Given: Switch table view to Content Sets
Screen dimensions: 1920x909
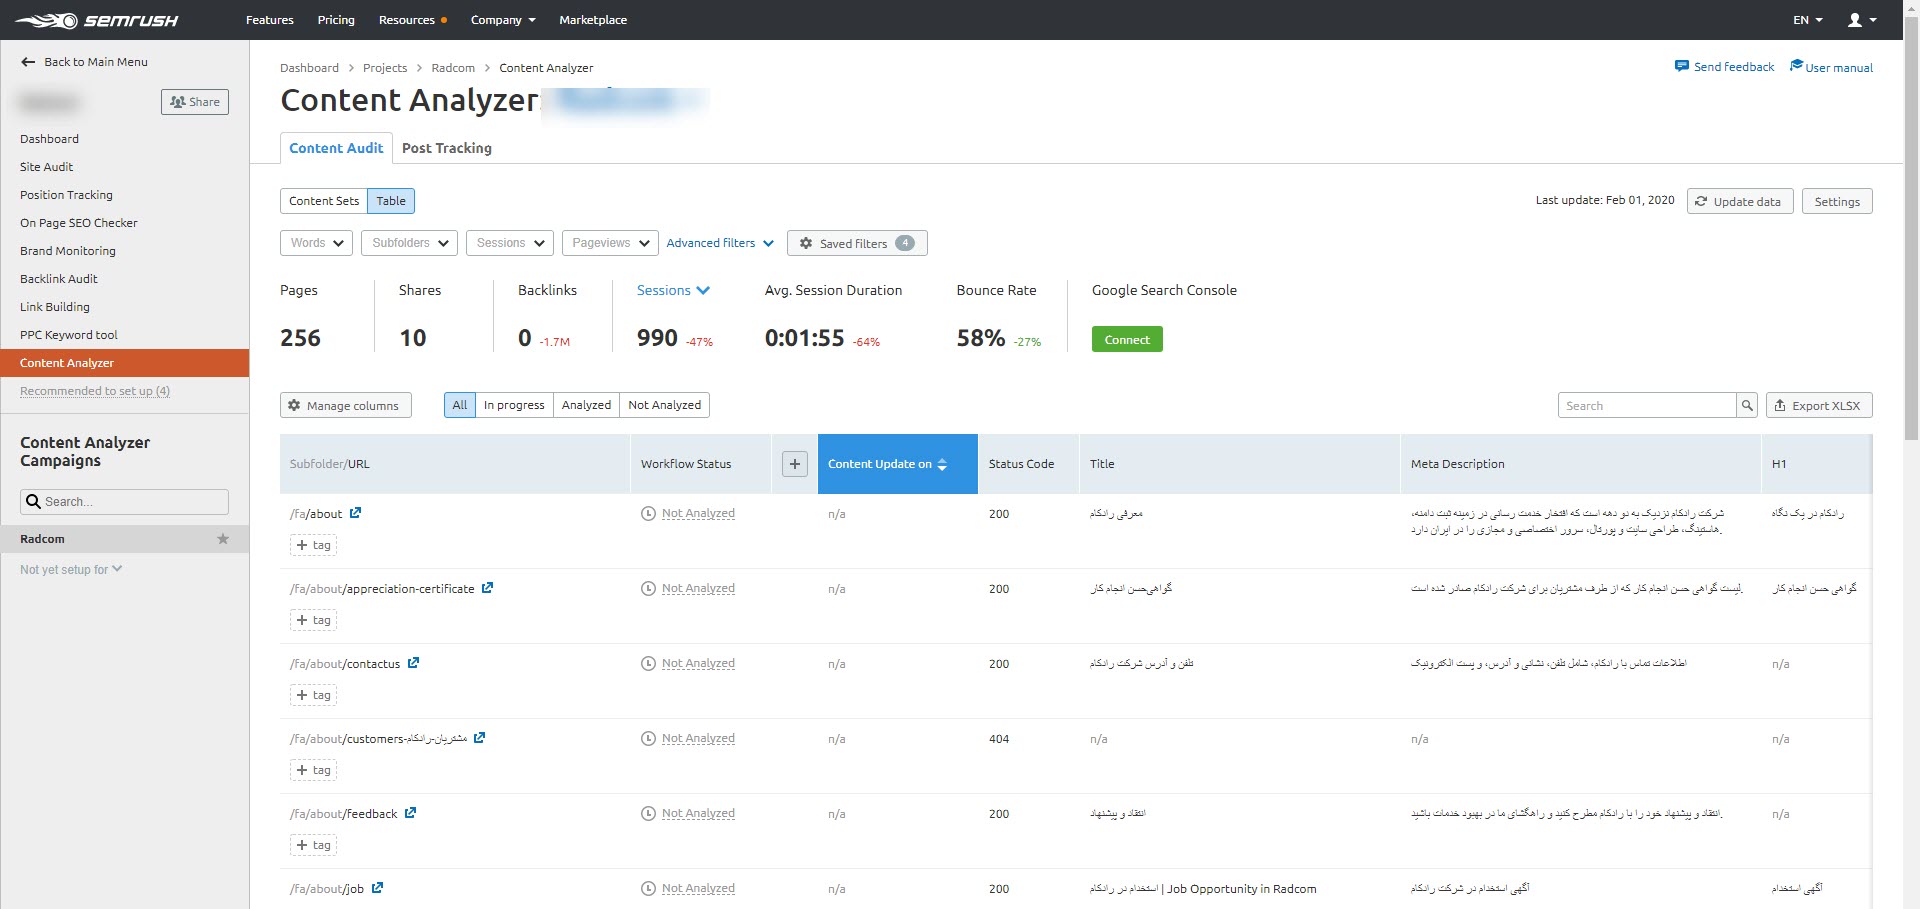Looking at the screenshot, I should point(323,201).
